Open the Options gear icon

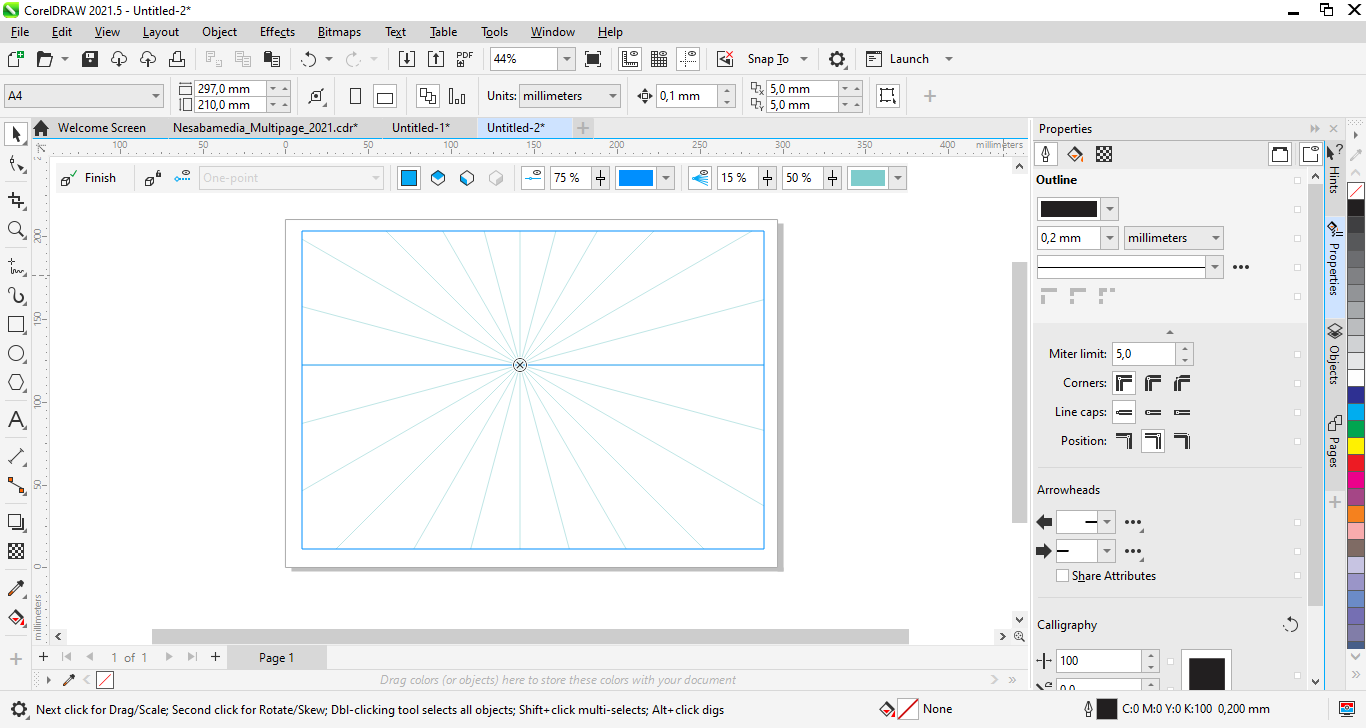pos(837,59)
